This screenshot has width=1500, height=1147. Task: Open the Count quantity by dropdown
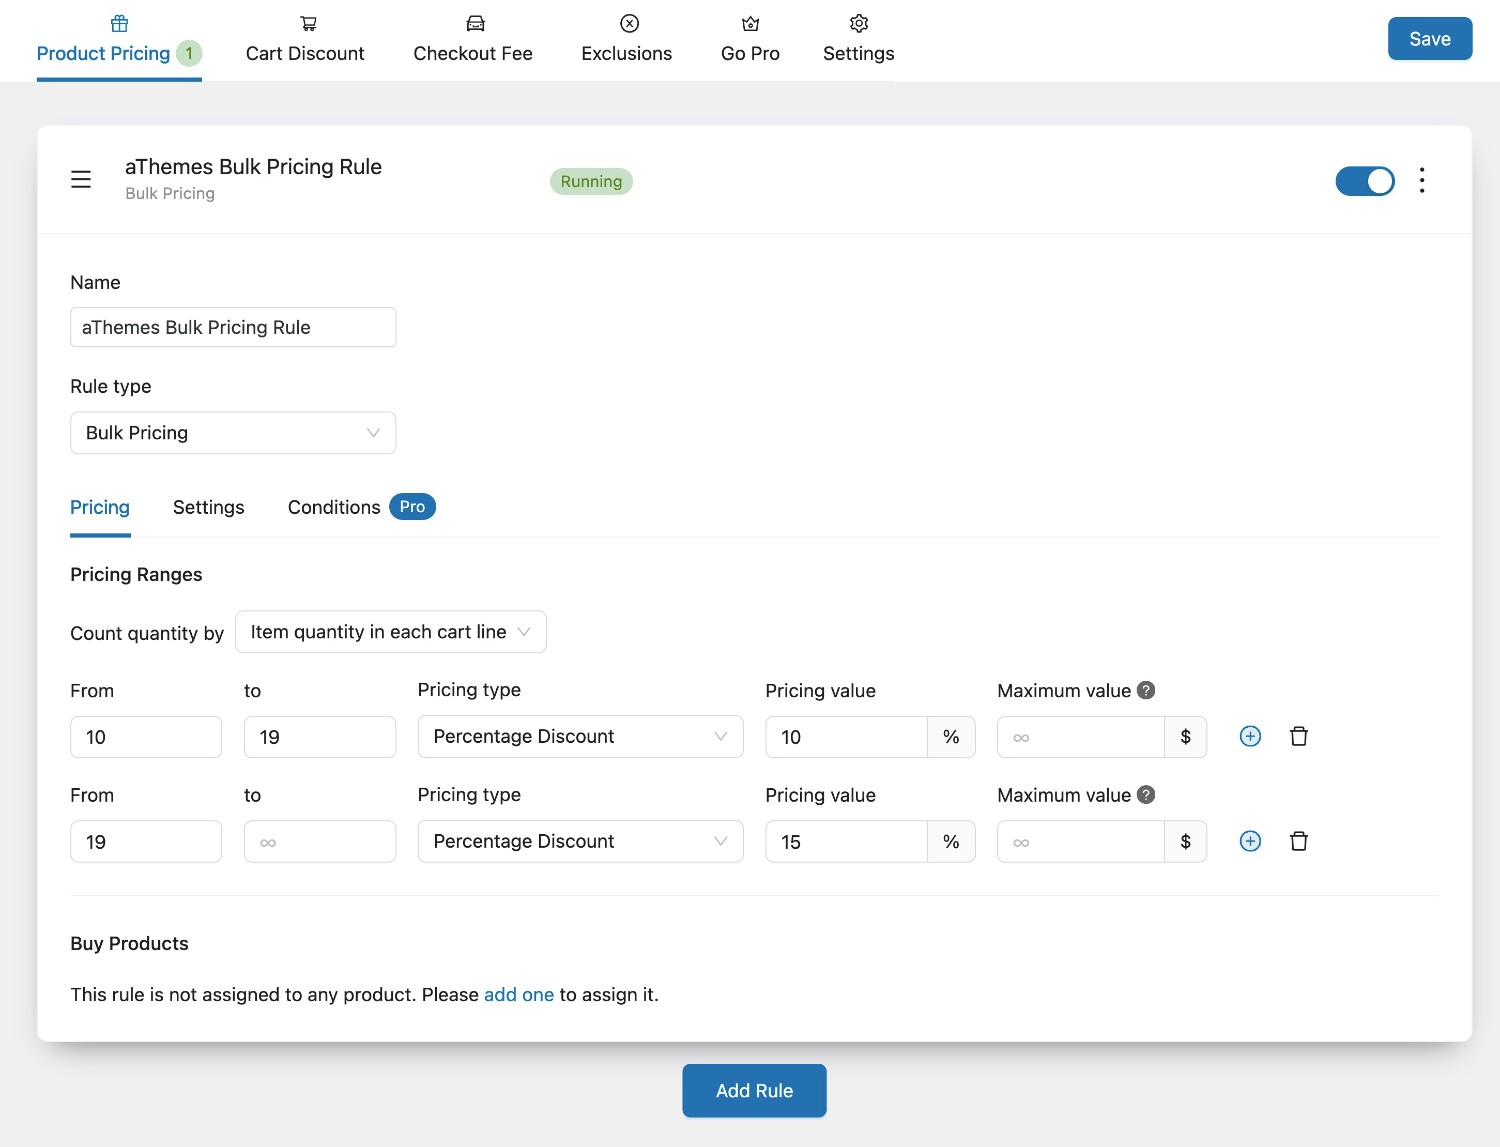391,632
